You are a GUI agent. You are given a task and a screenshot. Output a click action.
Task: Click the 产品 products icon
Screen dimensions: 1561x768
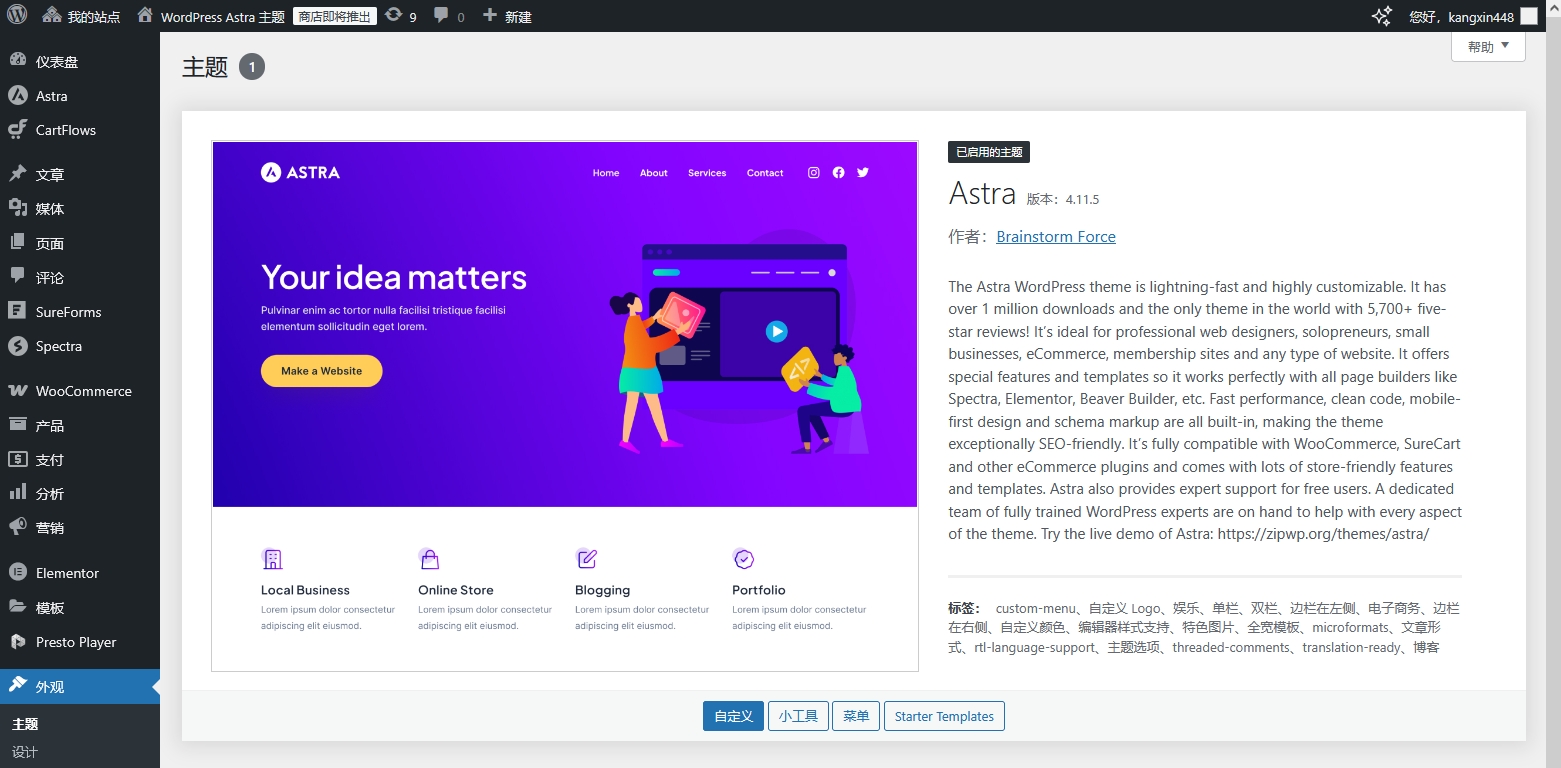18,425
